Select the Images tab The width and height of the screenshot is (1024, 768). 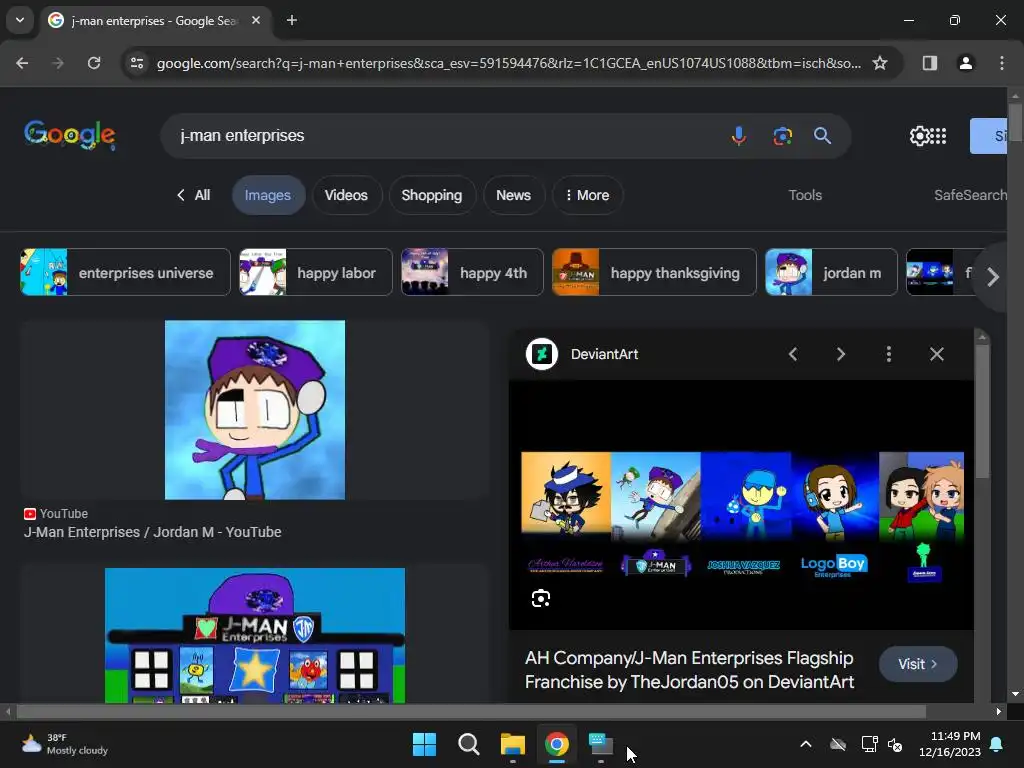point(268,195)
